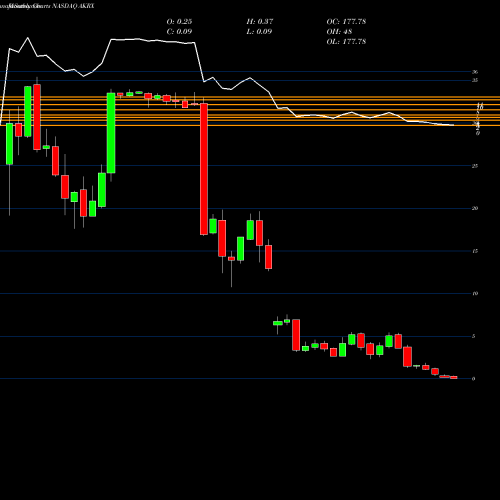Click the 10 price axis label
Screen dimensions: 500x500
475,293
